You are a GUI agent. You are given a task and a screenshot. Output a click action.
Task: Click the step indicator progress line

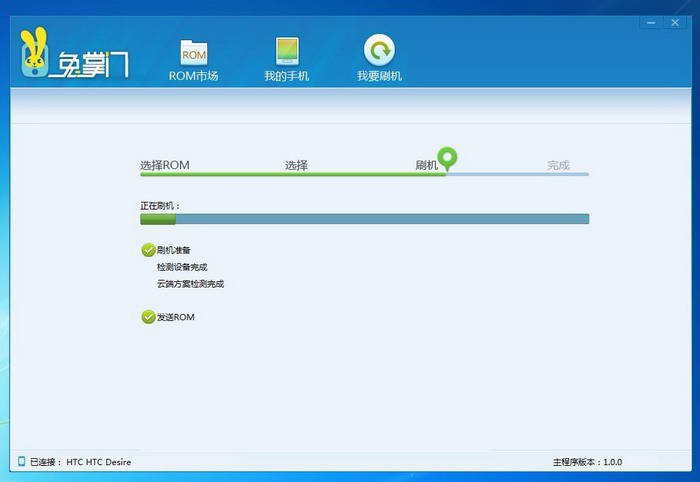click(x=364, y=174)
